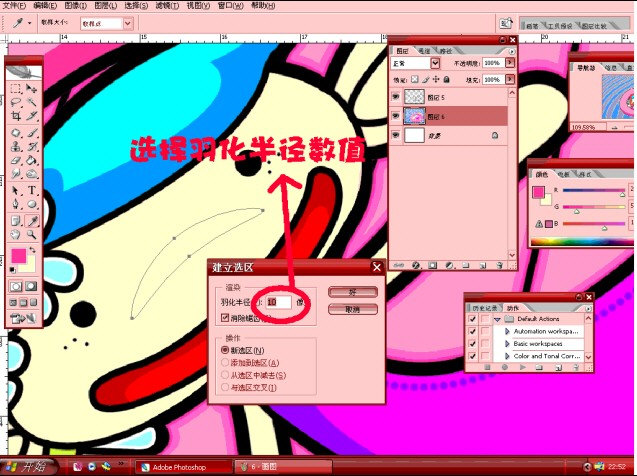Select the Path Selection arrow tool
This screenshot has width=637, height=476.
[16, 190]
